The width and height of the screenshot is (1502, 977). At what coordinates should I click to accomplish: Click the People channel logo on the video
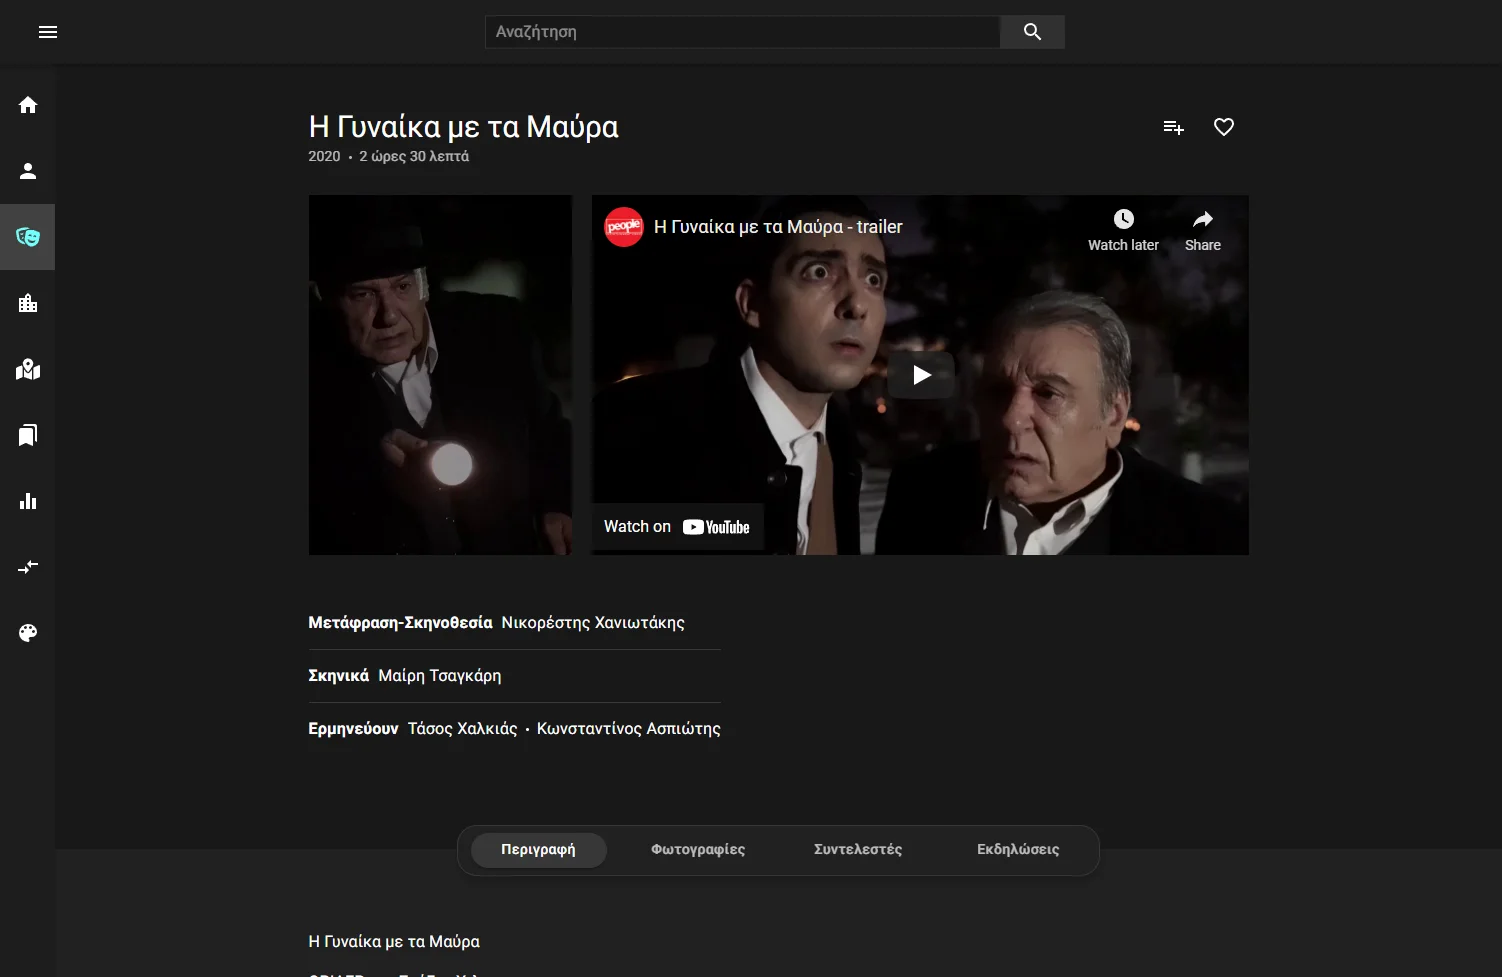point(624,227)
